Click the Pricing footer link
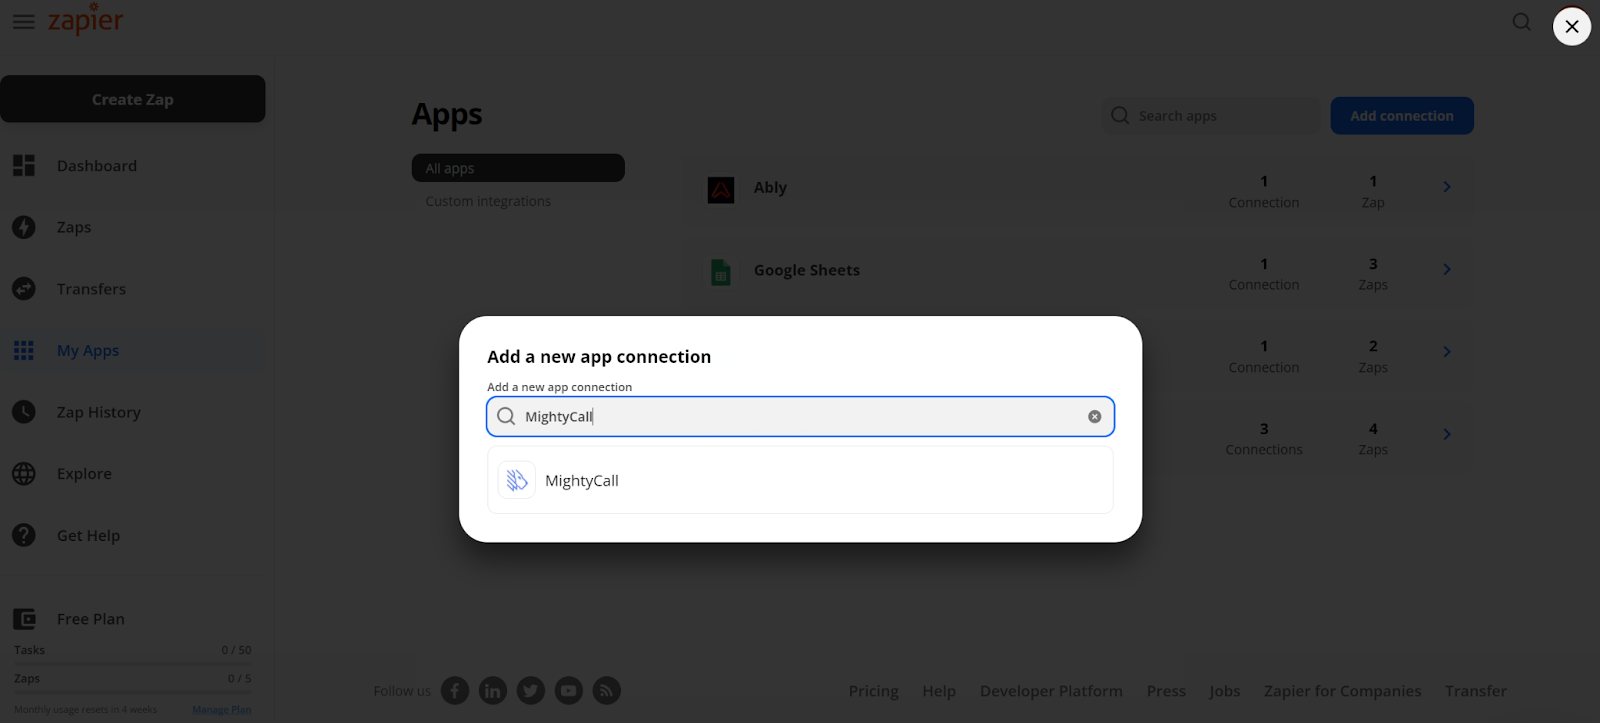This screenshot has height=723, width=1600. click(874, 691)
